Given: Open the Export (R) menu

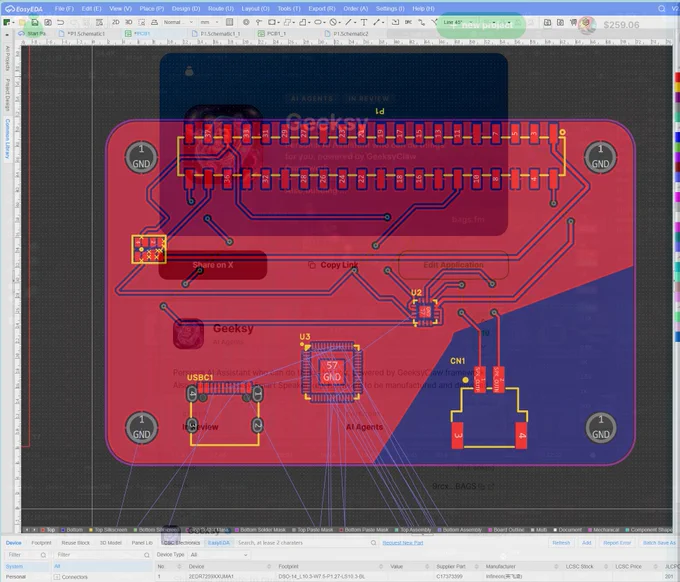Looking at the screenshot, I should (322, 9).
